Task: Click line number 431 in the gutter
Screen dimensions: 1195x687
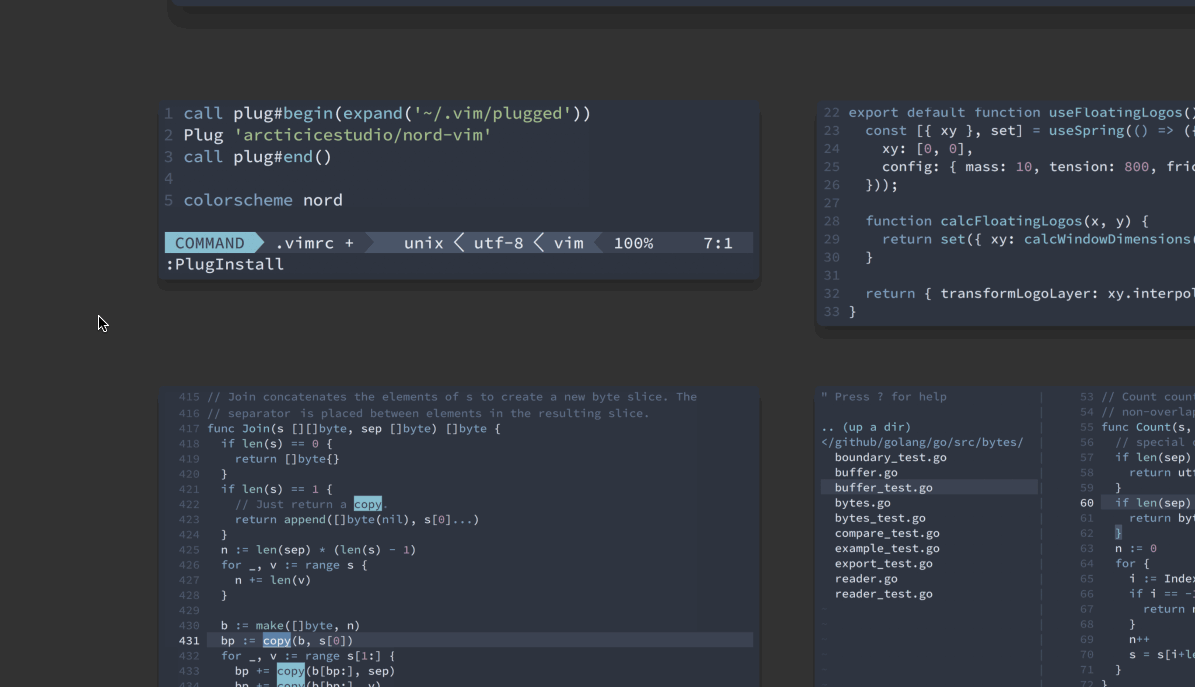Action: (188, 640)
